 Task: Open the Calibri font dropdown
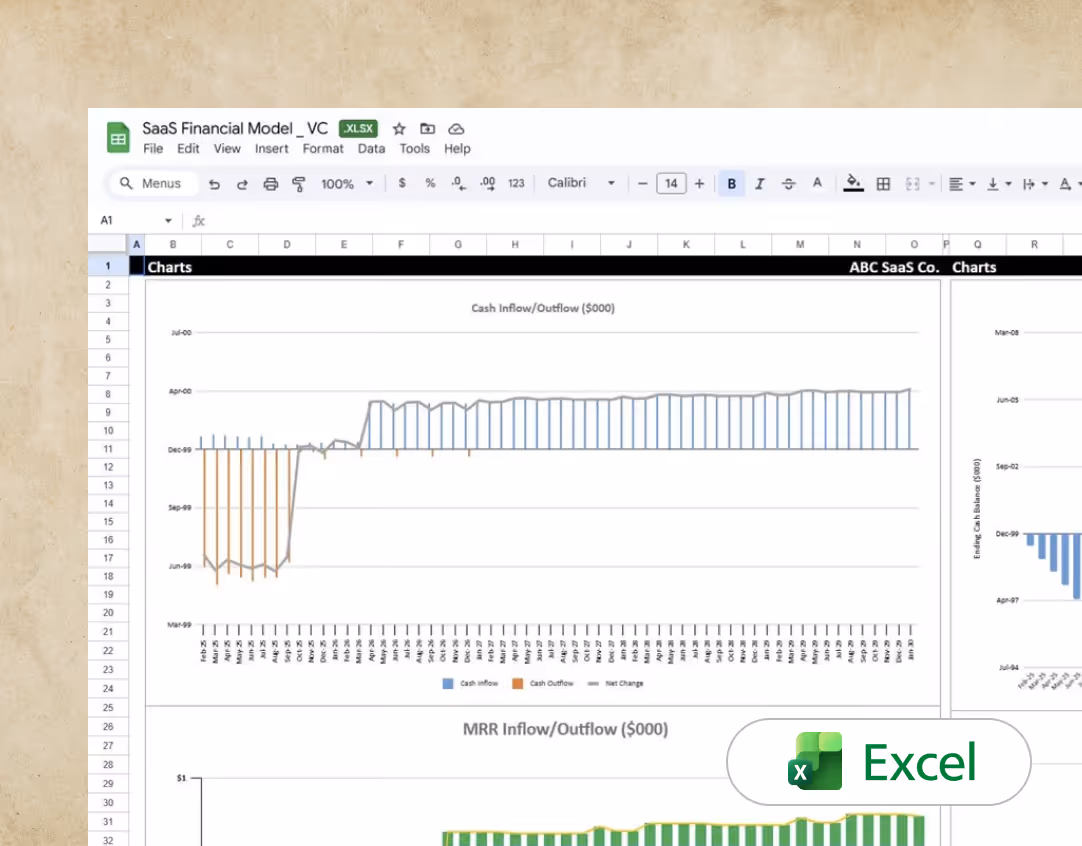tap(581, 183)
